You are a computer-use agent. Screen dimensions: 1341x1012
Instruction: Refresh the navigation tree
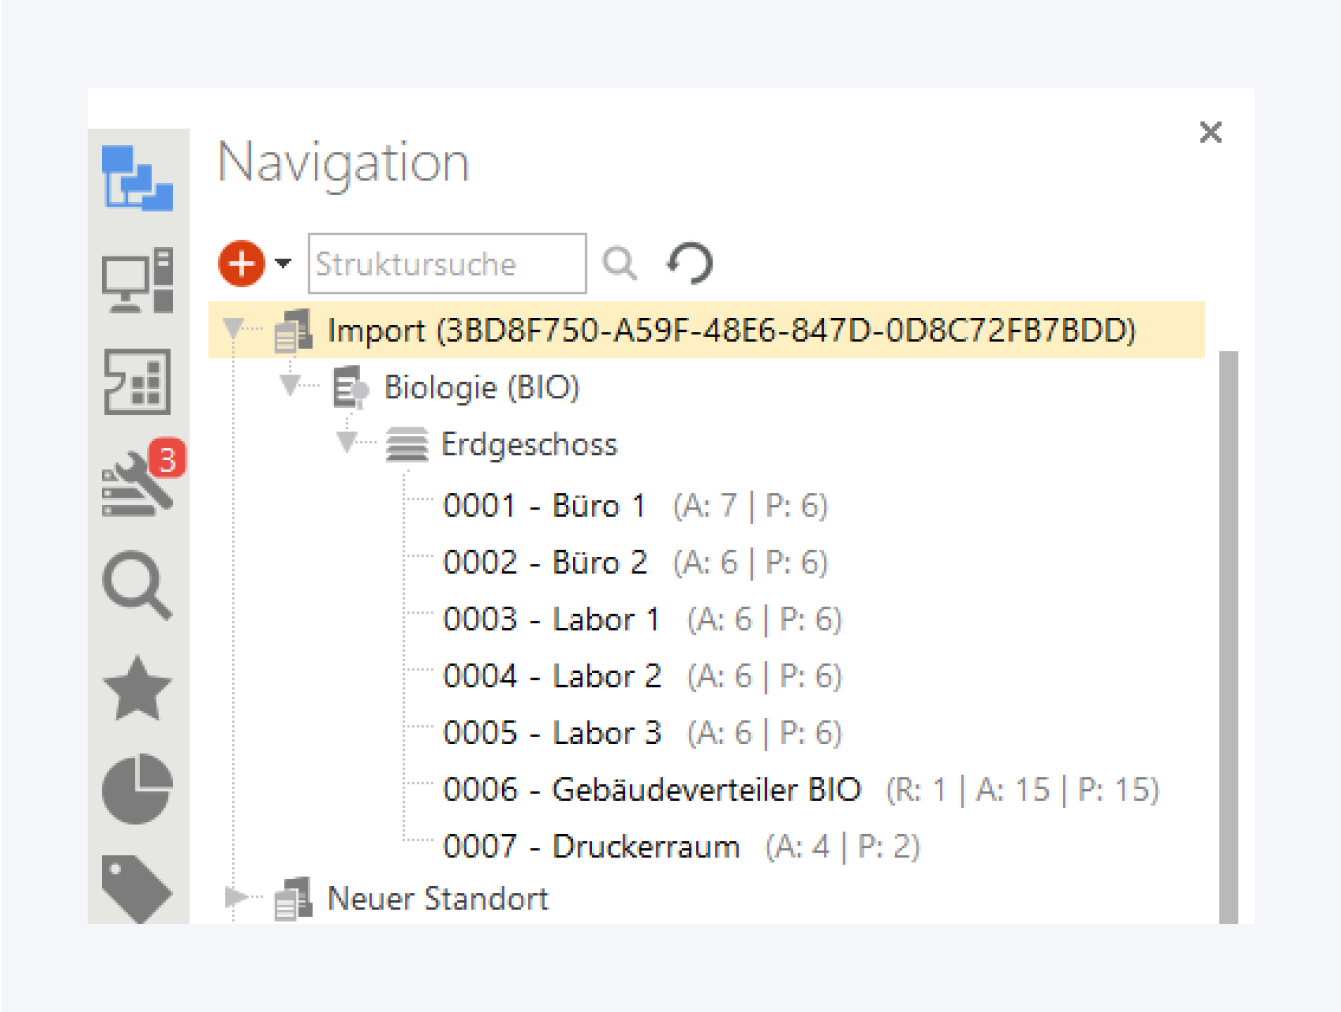[x=690, y=264]
